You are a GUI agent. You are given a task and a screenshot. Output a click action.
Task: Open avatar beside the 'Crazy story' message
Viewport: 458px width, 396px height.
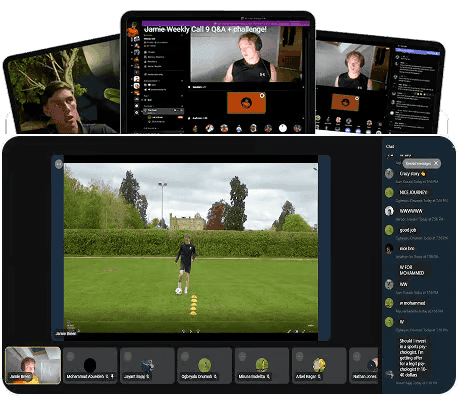tap(389, 174)
